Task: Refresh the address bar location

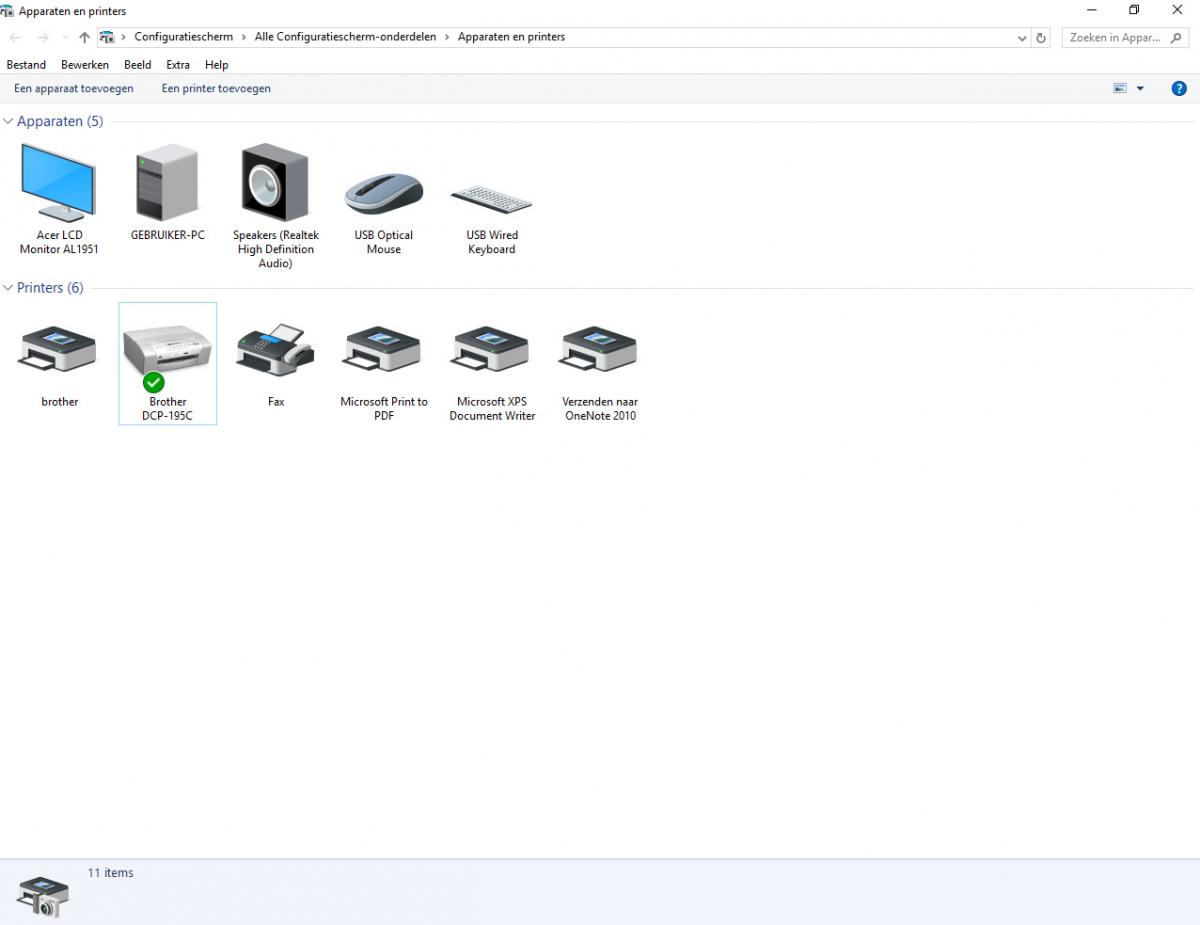Action: tap(1041, 37)
